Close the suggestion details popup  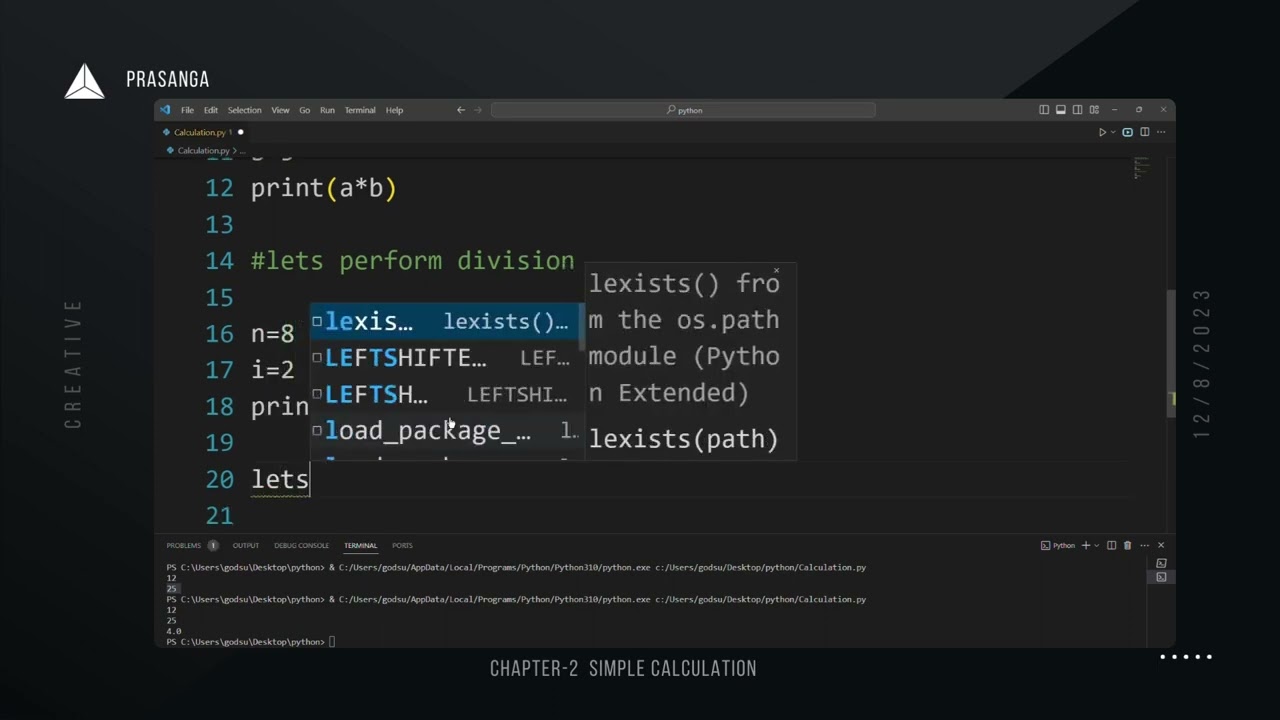pyautogui.click(x=777, y=270)
